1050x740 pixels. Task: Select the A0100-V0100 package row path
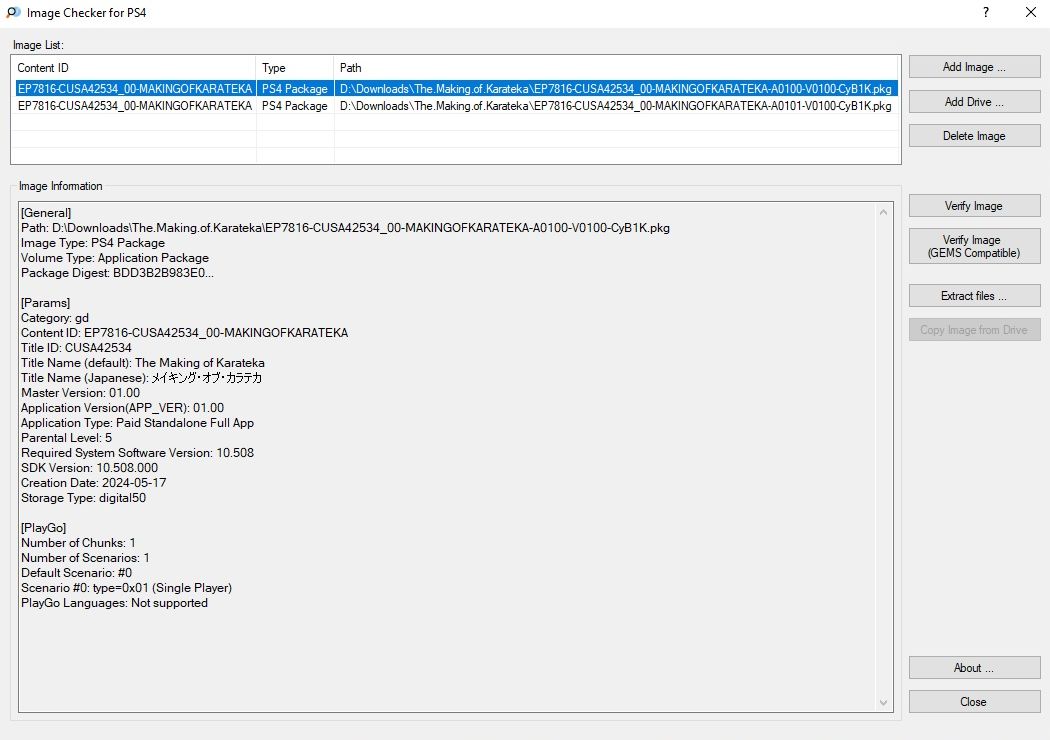pos(615,88)
